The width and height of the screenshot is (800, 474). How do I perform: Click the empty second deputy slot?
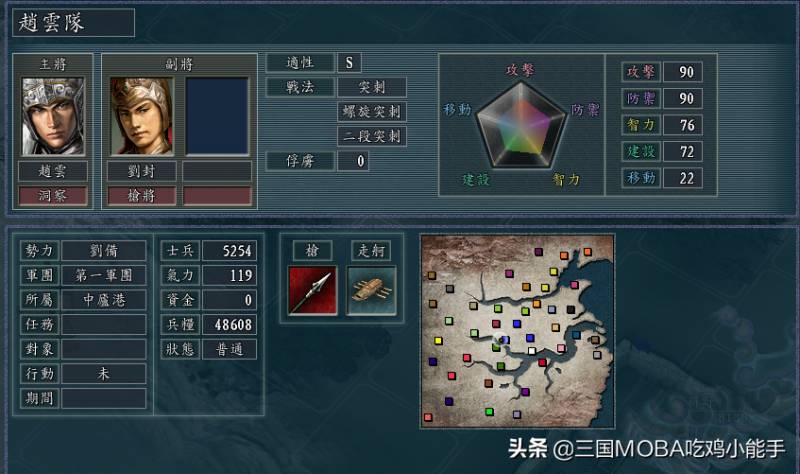[217, 116]
